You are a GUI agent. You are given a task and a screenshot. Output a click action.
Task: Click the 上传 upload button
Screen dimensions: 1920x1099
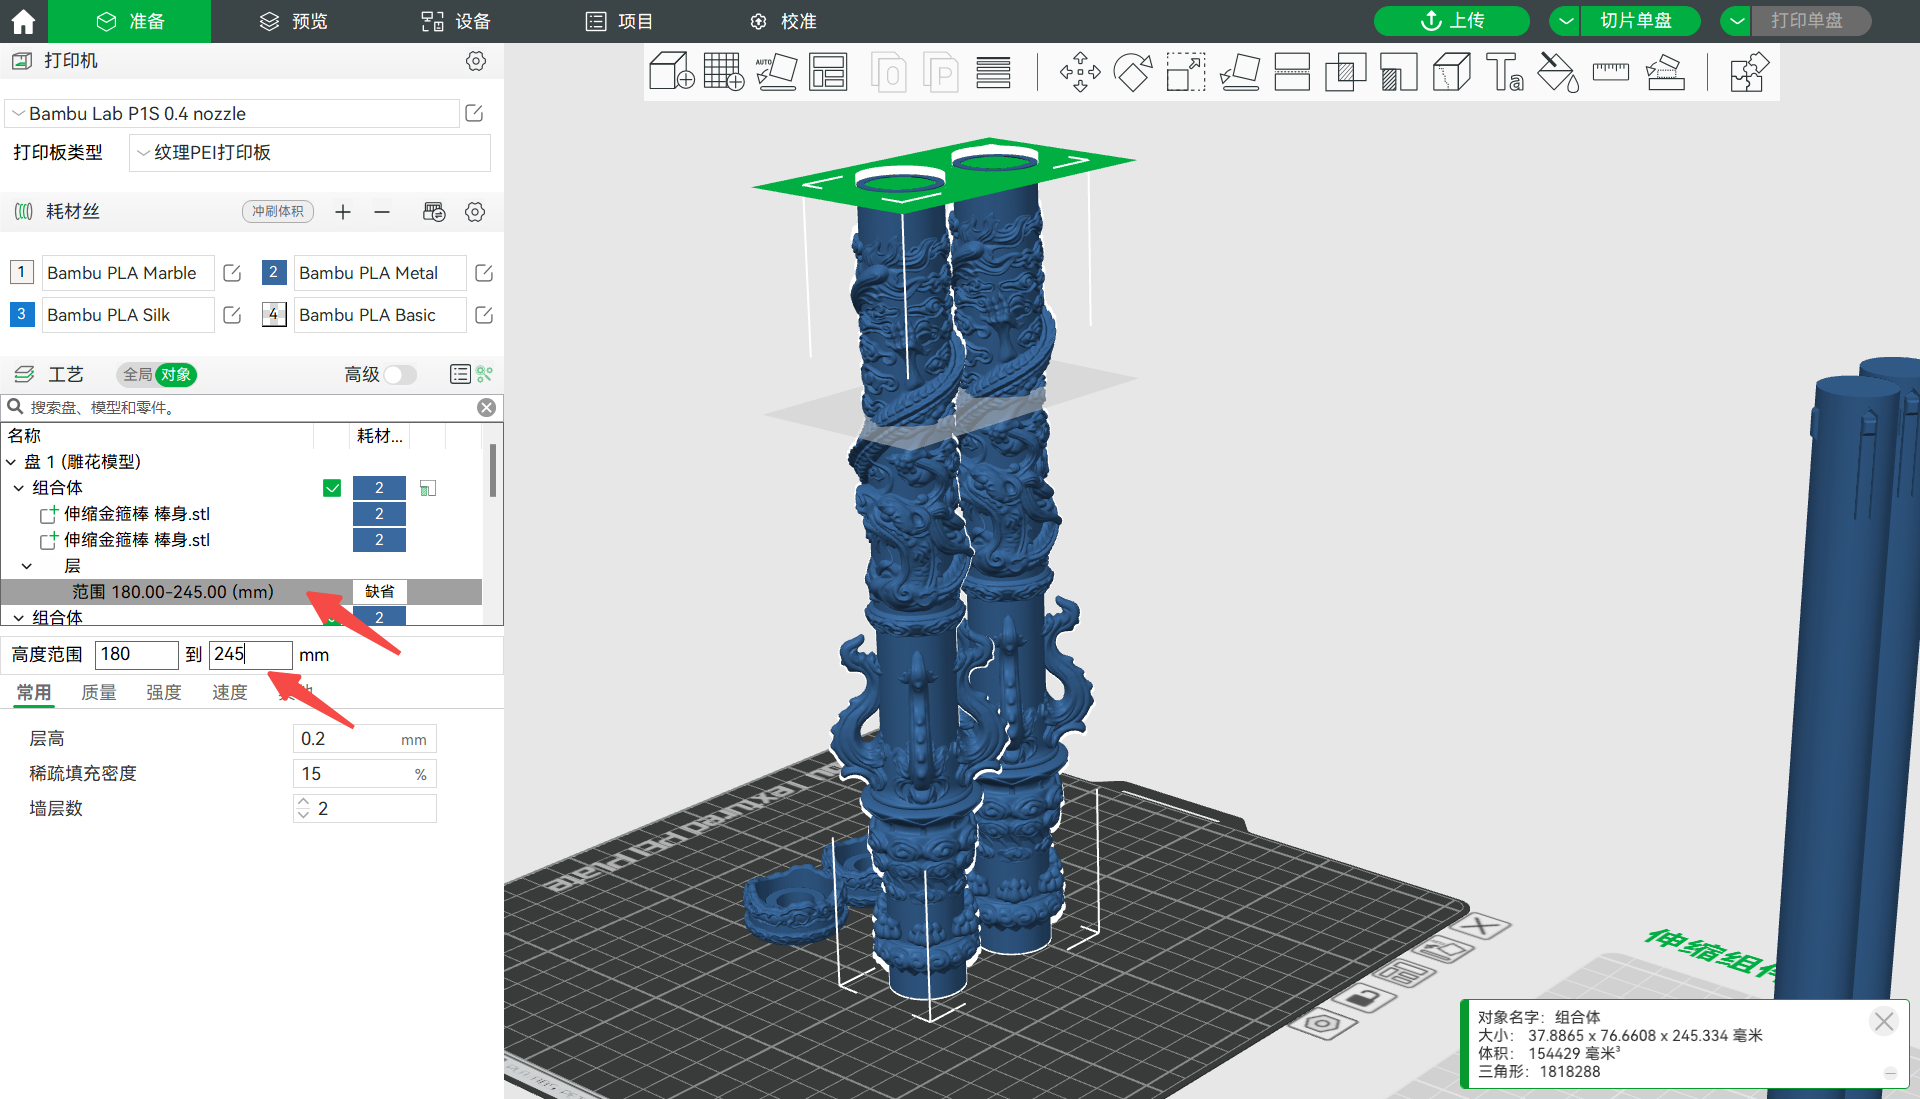click(1452, 21)
